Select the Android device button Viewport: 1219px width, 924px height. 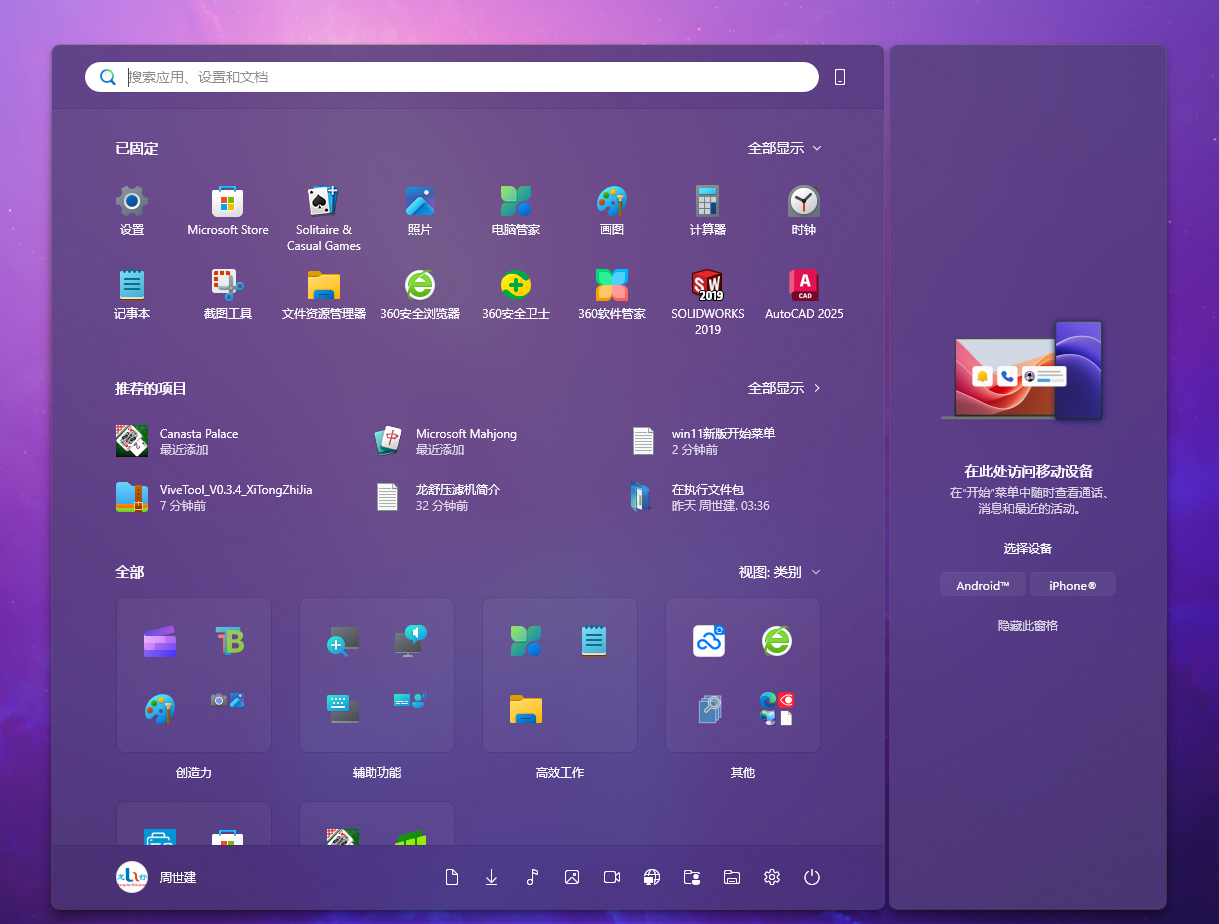(982, 585)
